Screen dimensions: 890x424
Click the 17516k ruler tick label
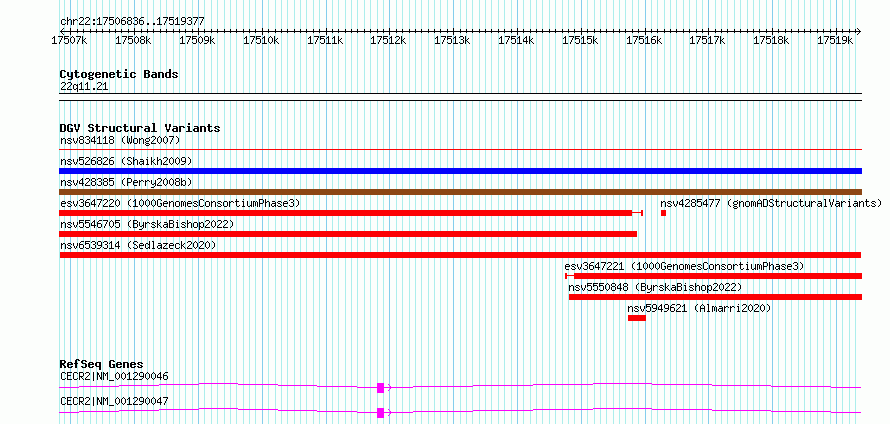tap(644, 40)
